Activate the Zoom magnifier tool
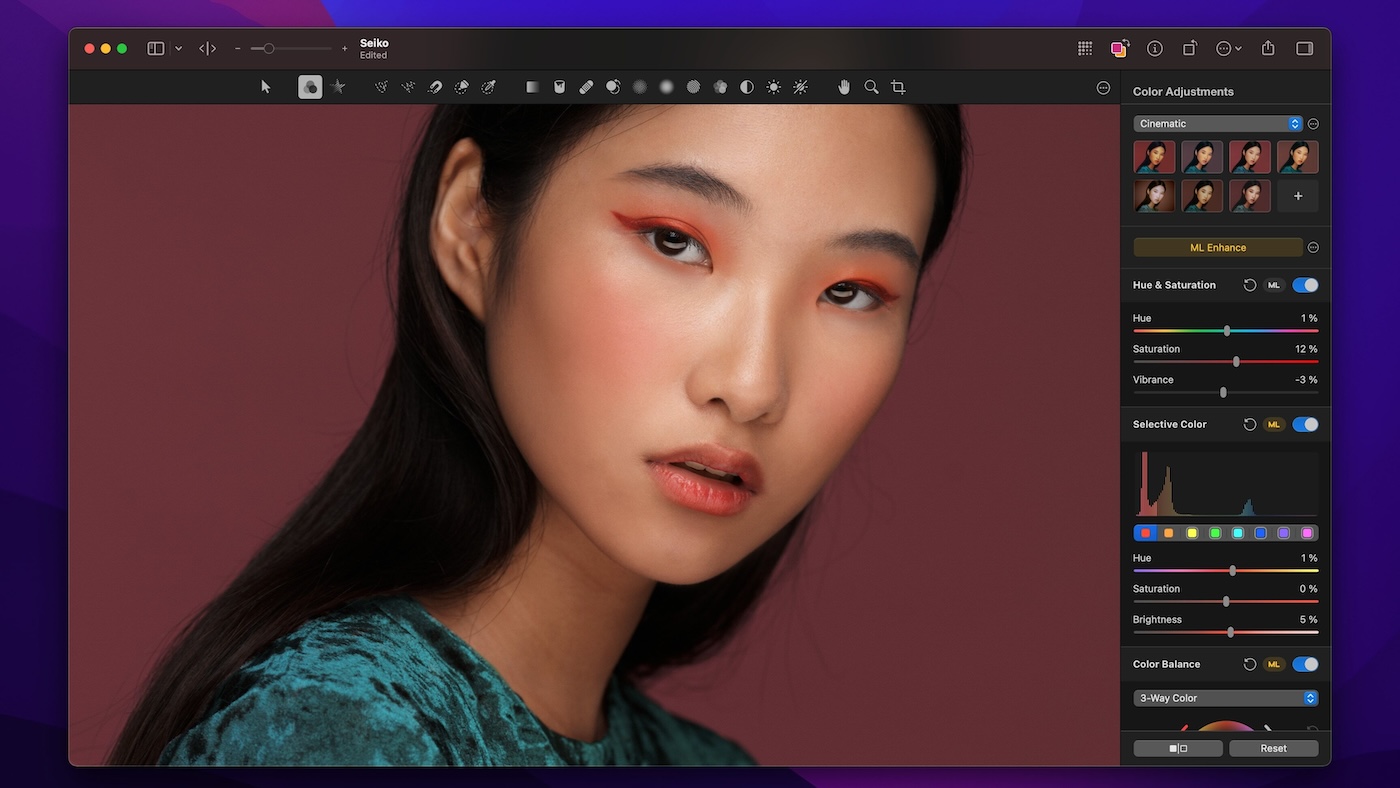 [871, 87]
